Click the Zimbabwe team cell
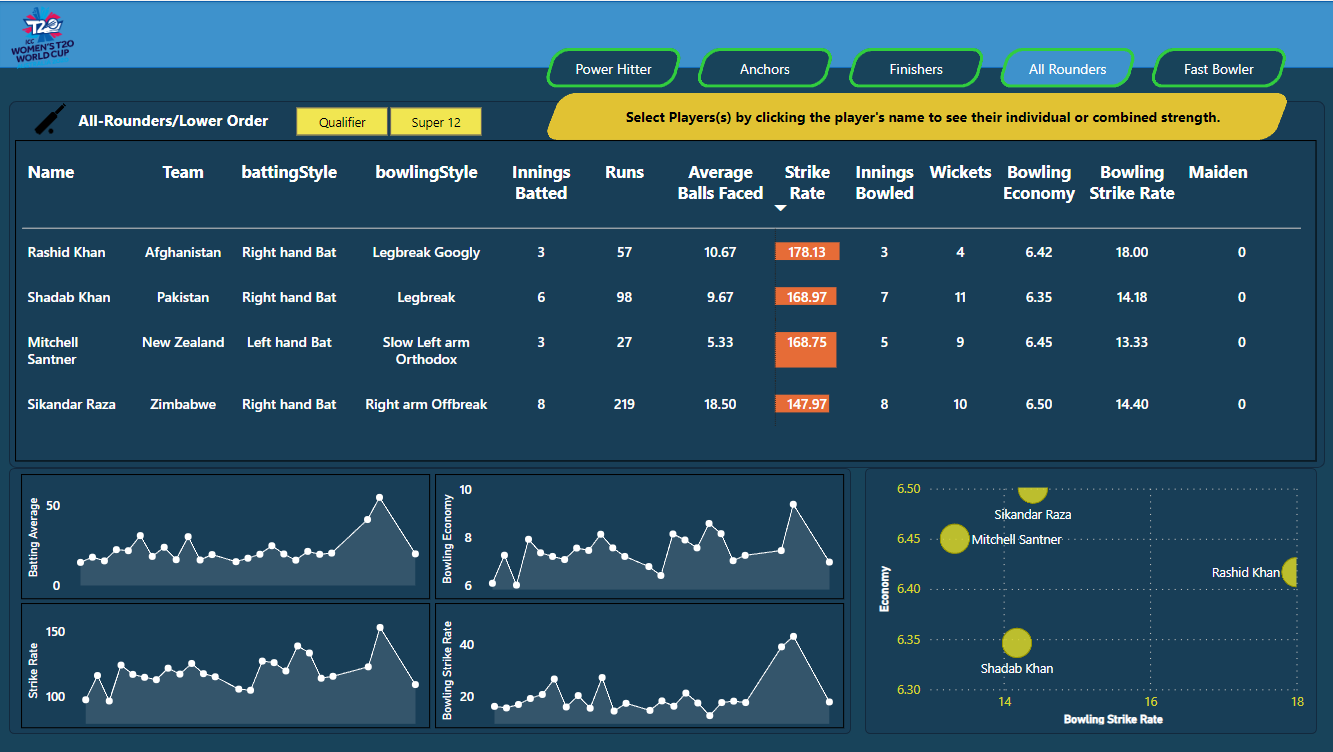 tap(183, 404)
